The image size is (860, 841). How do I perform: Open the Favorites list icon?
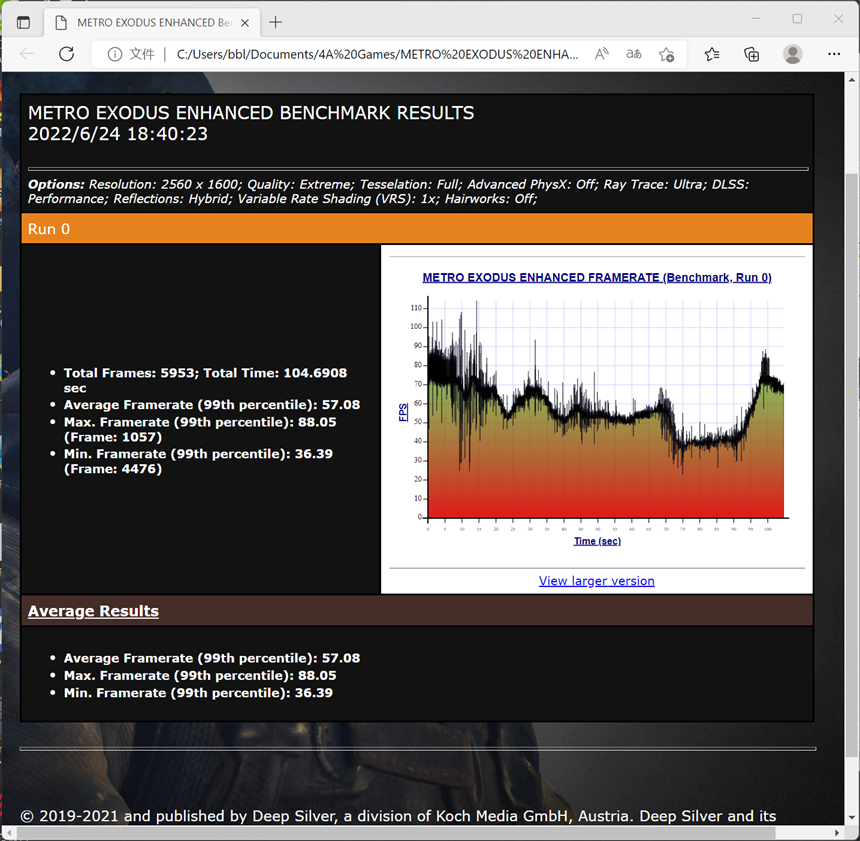click(712, 54)
